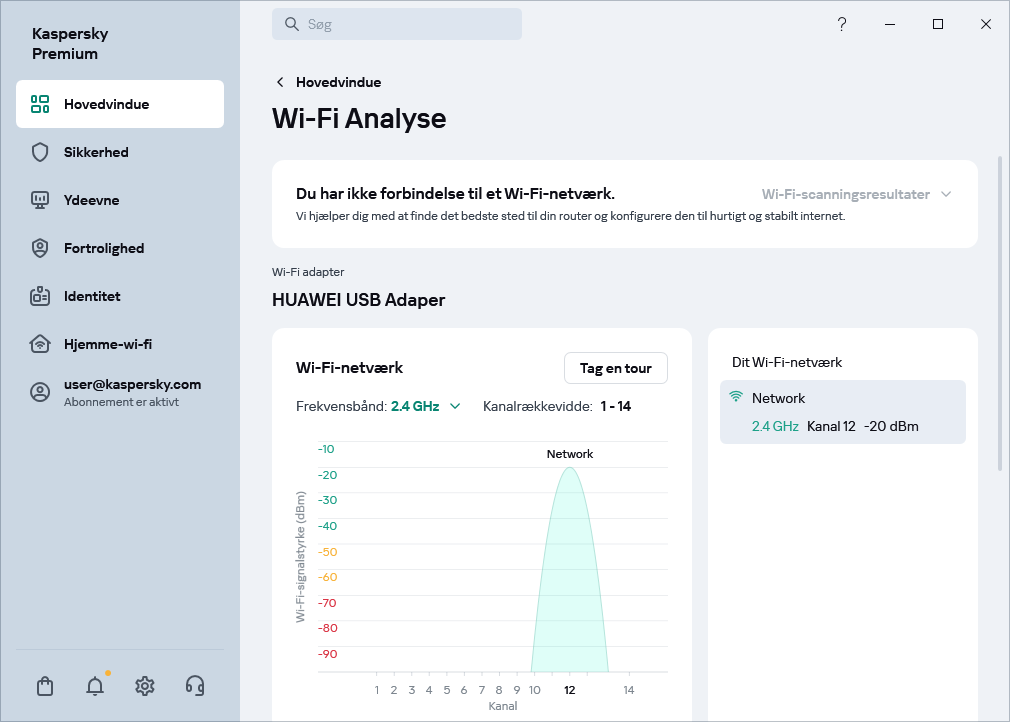Click the Wi-Fi signal icon next to Network

734,397
